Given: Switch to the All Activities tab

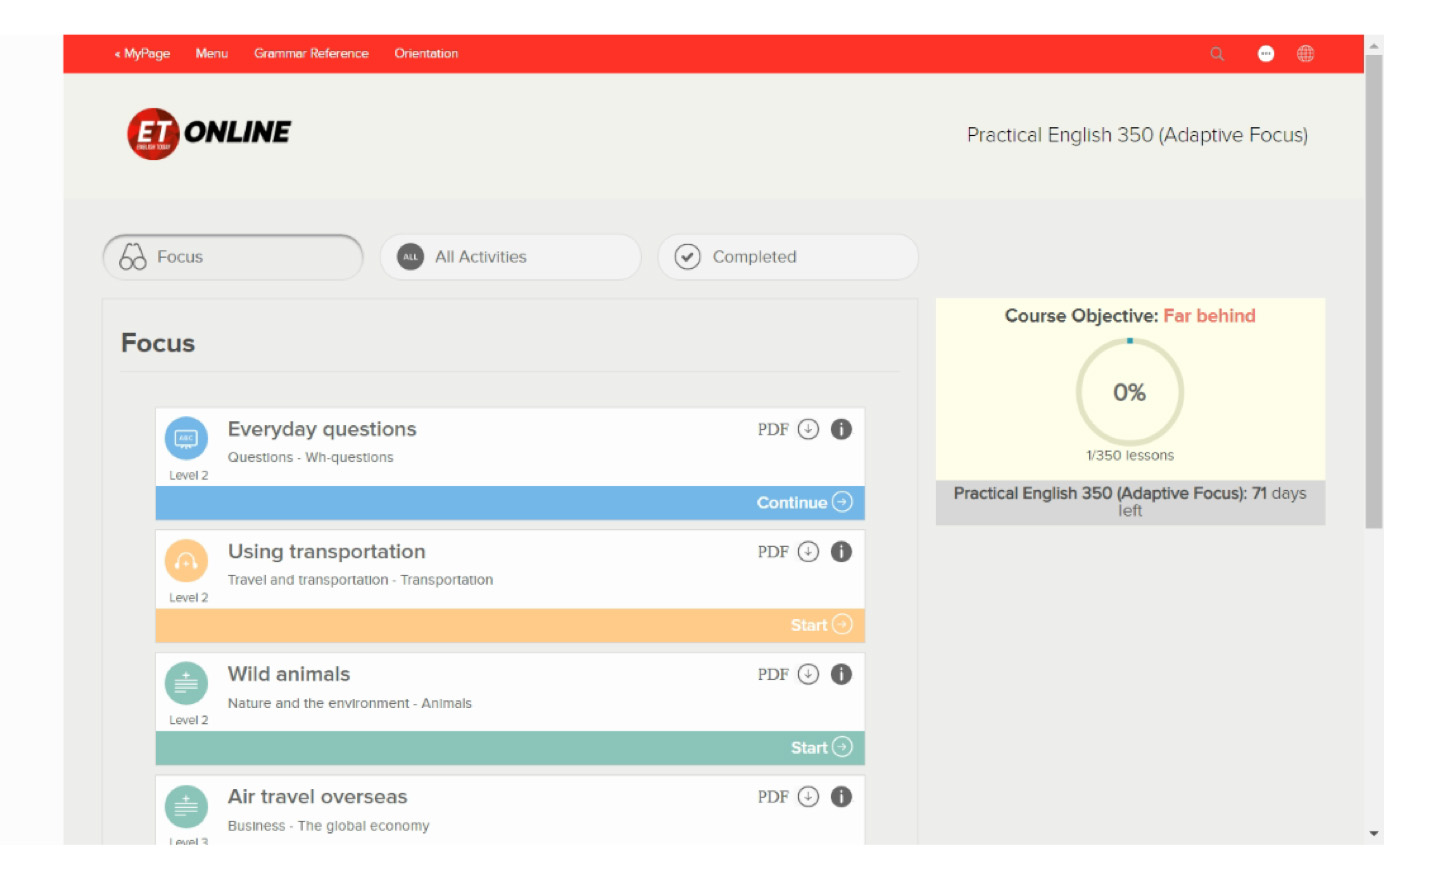Looking at the screenshot, I should click(x=510, y=257).
